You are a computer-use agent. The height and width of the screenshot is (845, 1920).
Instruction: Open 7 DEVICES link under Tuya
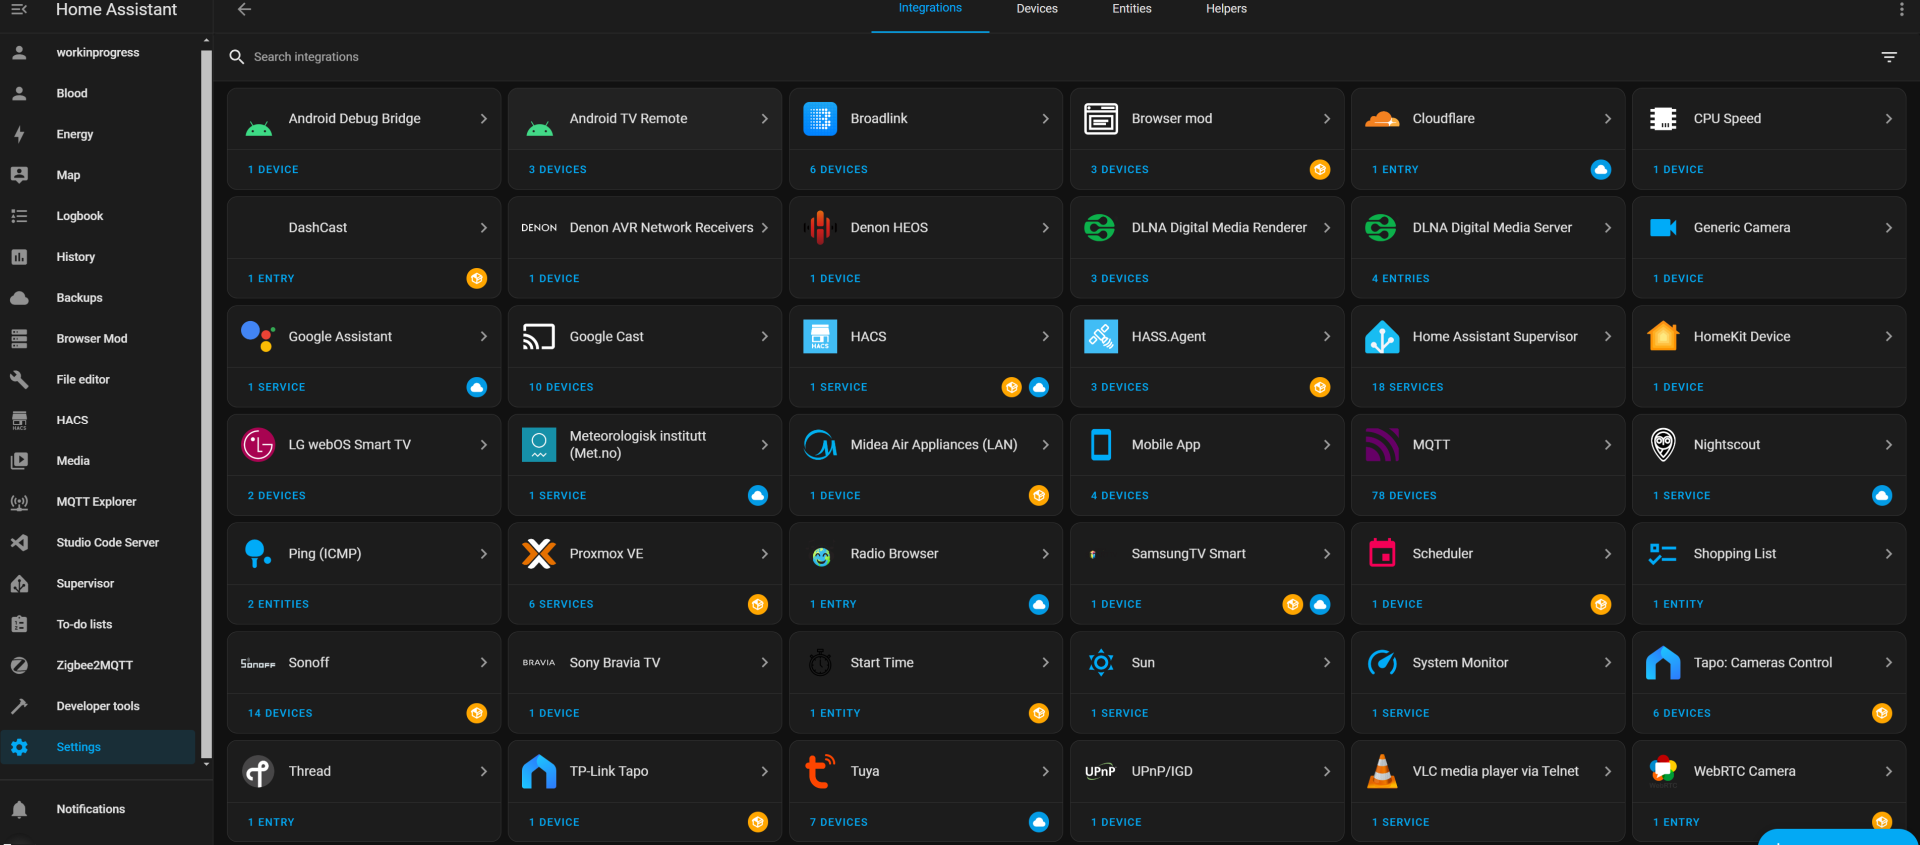(839, 823)
